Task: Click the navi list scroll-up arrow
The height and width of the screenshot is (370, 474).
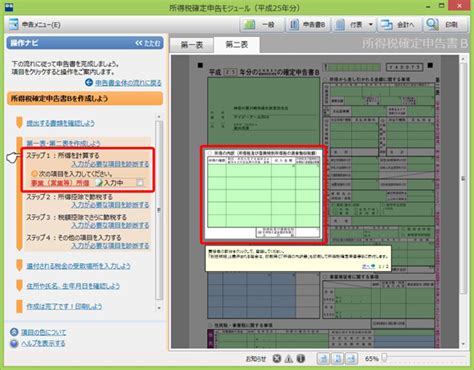Action: [159, 117]
